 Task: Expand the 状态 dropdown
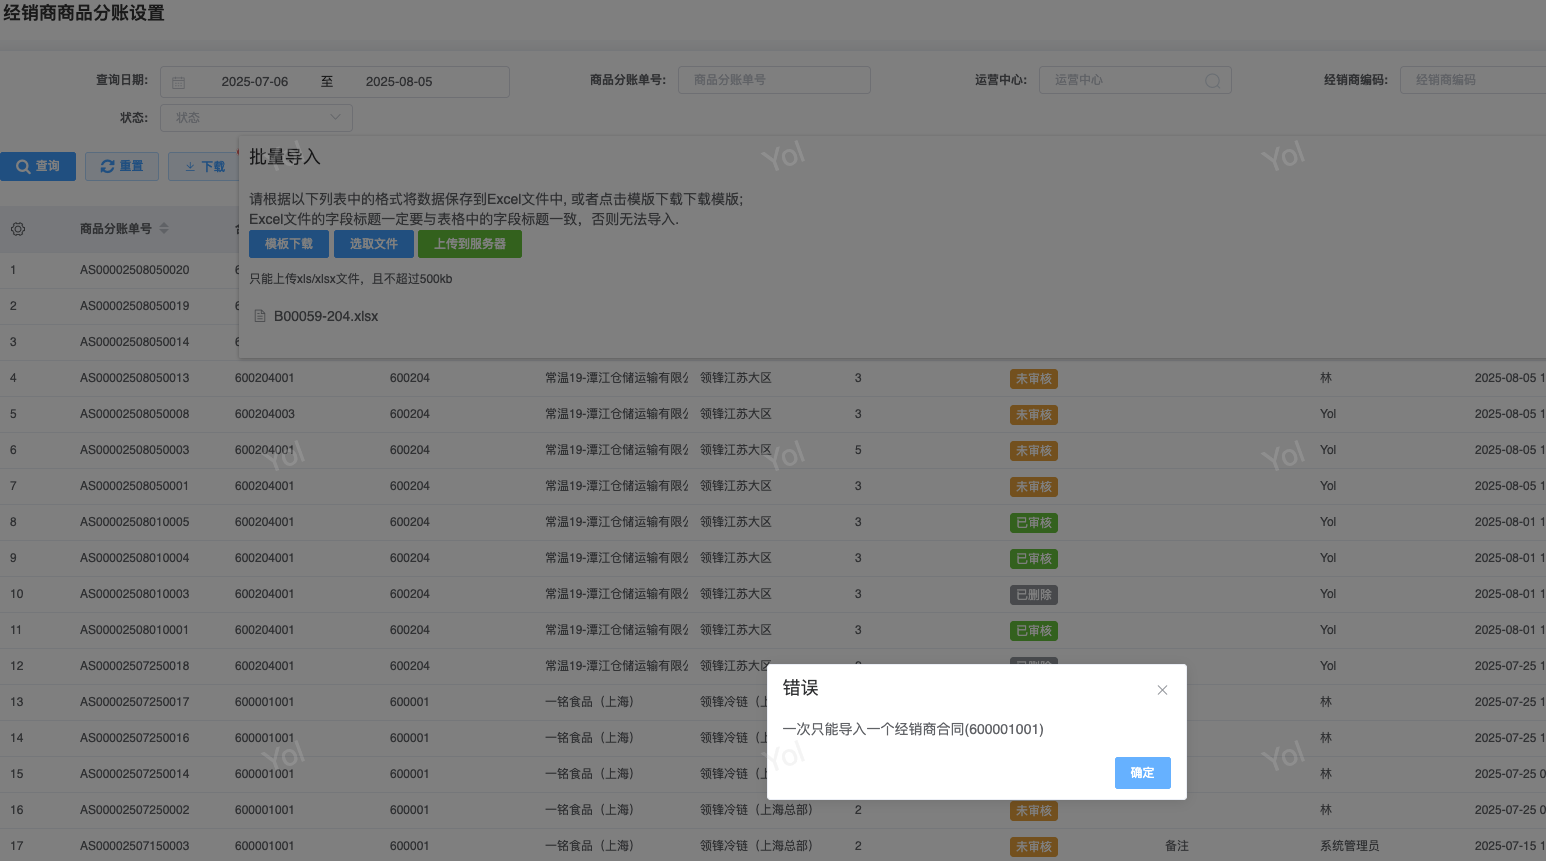[x=256, y=118]
